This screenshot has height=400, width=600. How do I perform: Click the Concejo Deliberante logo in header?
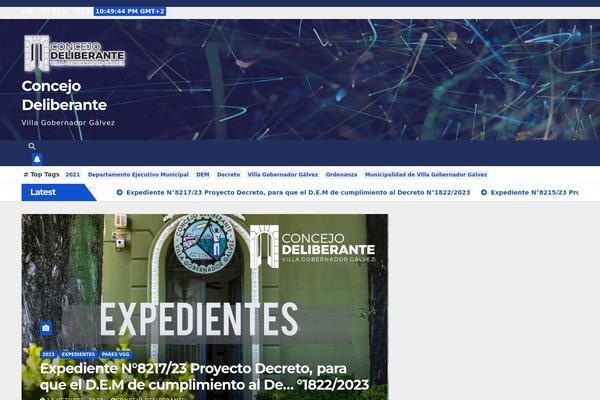point(75,53)
